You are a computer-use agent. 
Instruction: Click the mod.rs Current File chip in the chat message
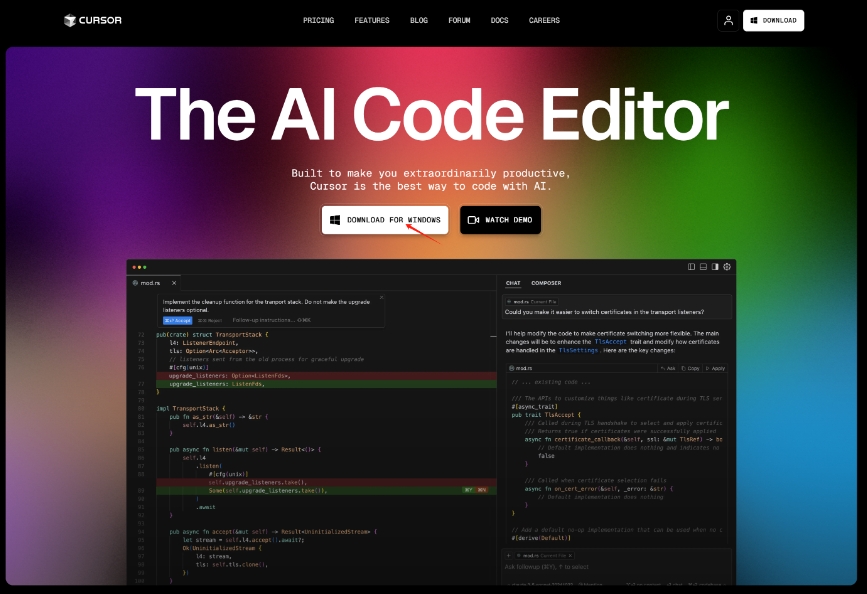pos(532,302)
